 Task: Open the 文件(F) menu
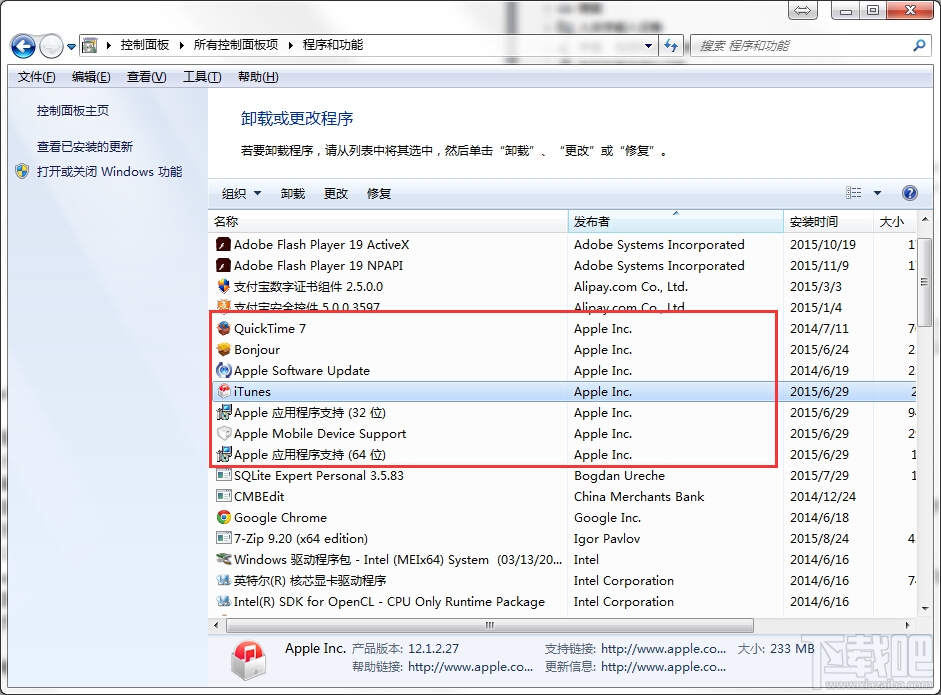pyautogui.click(x=36, y=77)
